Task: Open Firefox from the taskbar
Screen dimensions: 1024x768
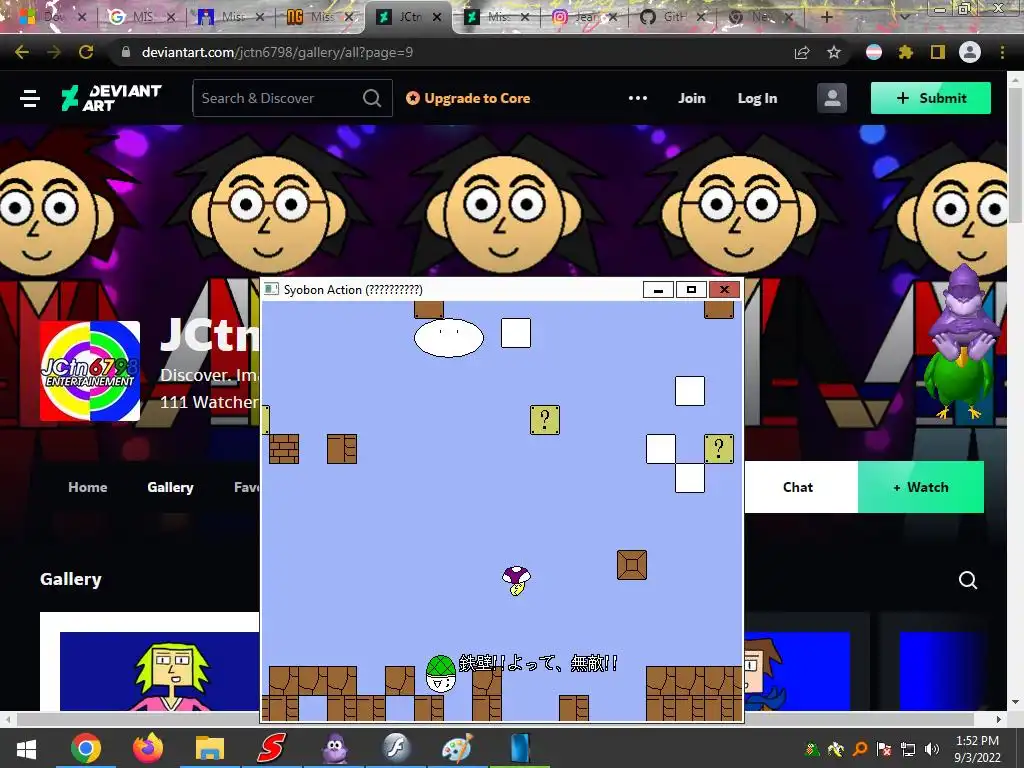Action: (148, 748)
